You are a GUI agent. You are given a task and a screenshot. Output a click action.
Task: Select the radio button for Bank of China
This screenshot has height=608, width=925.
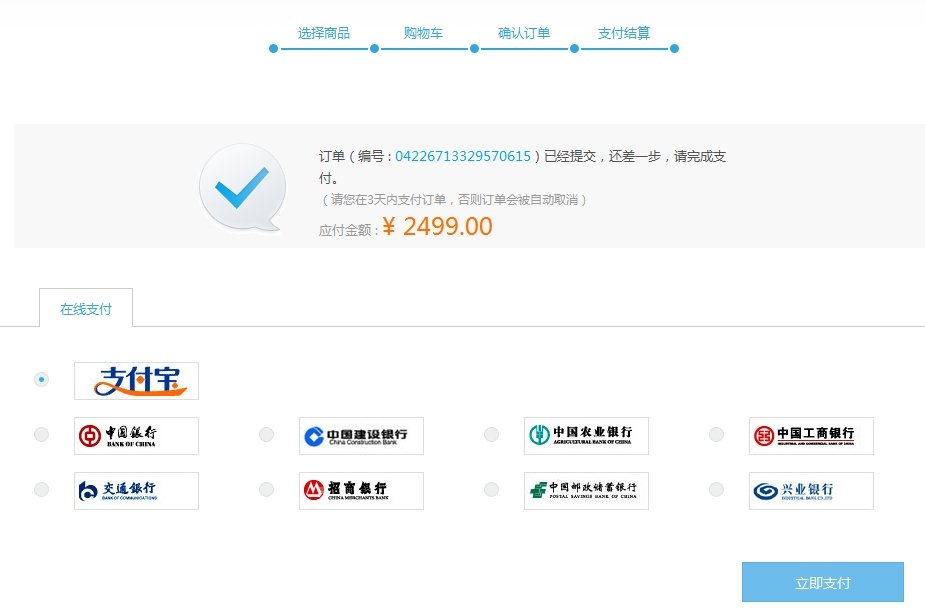(x=41, y=434)
